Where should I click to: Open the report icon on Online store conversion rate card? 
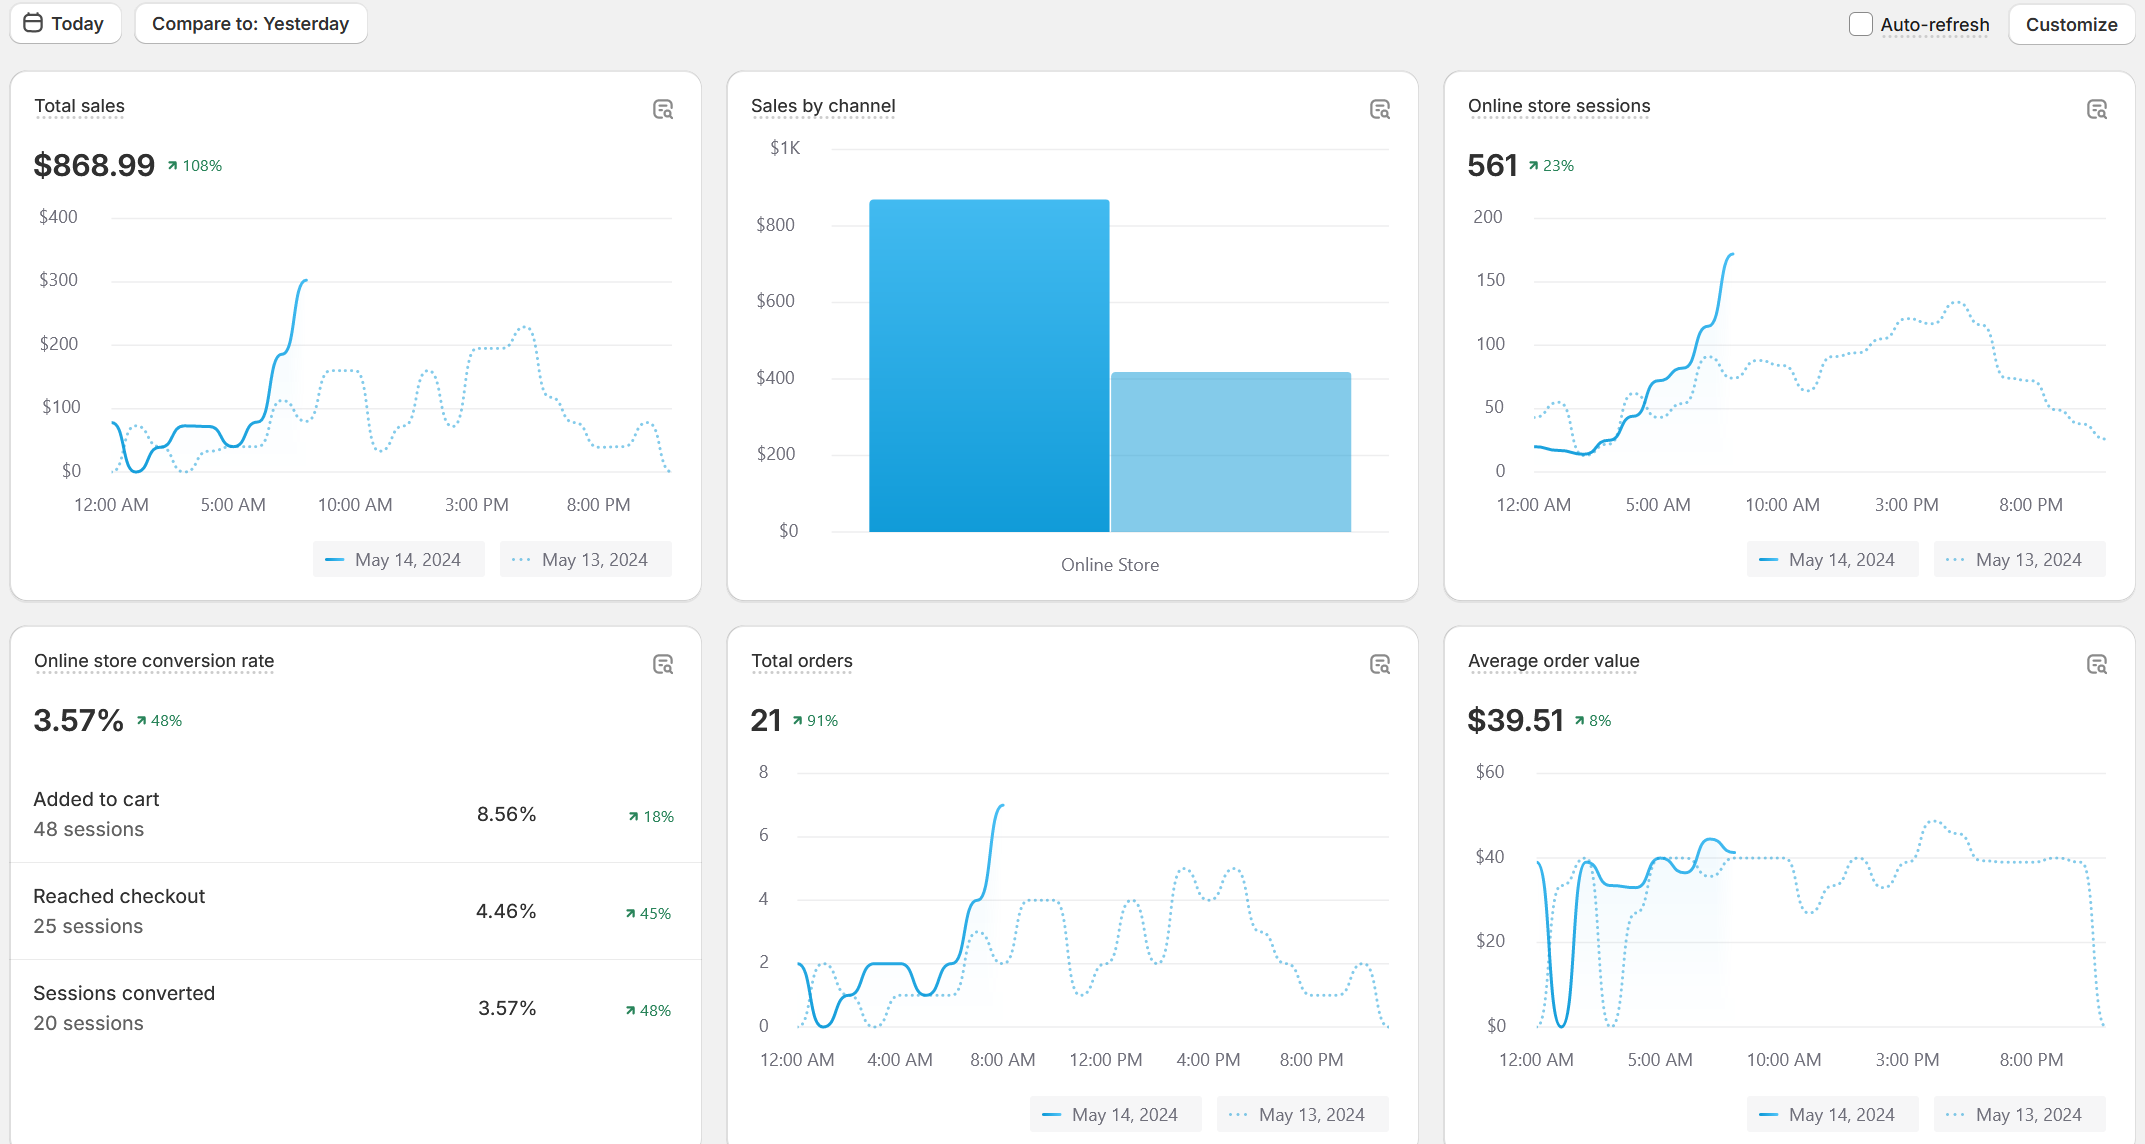click(x=663, y=664)
